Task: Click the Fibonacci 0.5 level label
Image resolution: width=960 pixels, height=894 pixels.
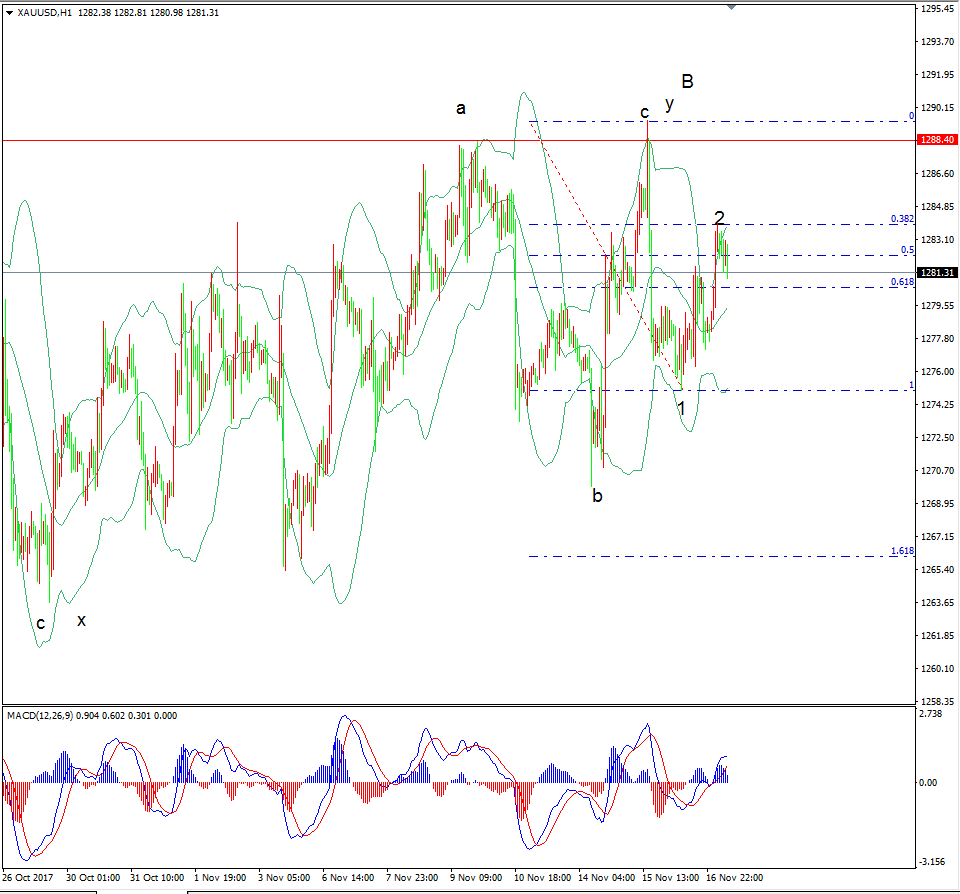Action: (907, 250)
